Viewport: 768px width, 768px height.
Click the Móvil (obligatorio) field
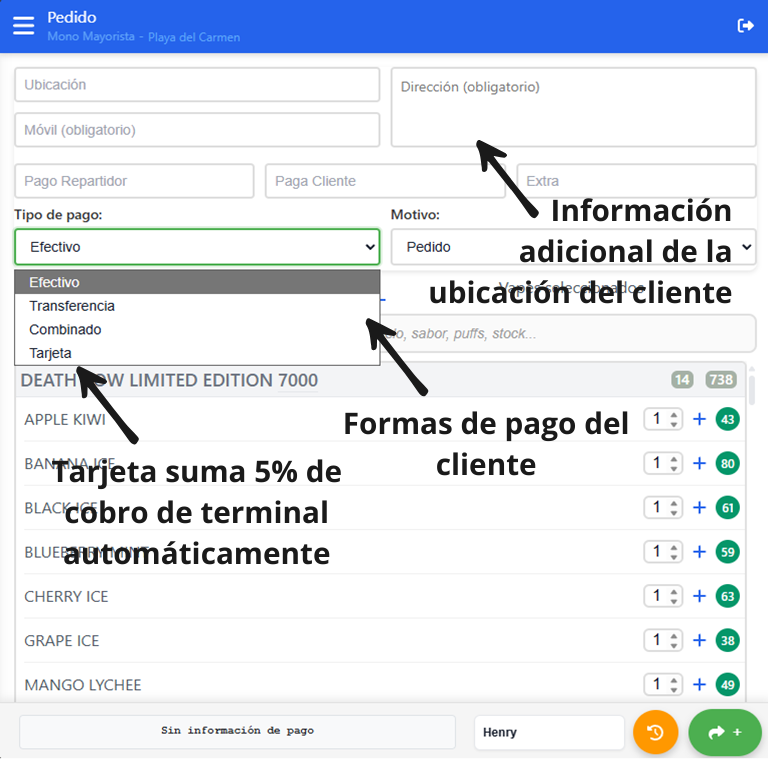(197, 130)
